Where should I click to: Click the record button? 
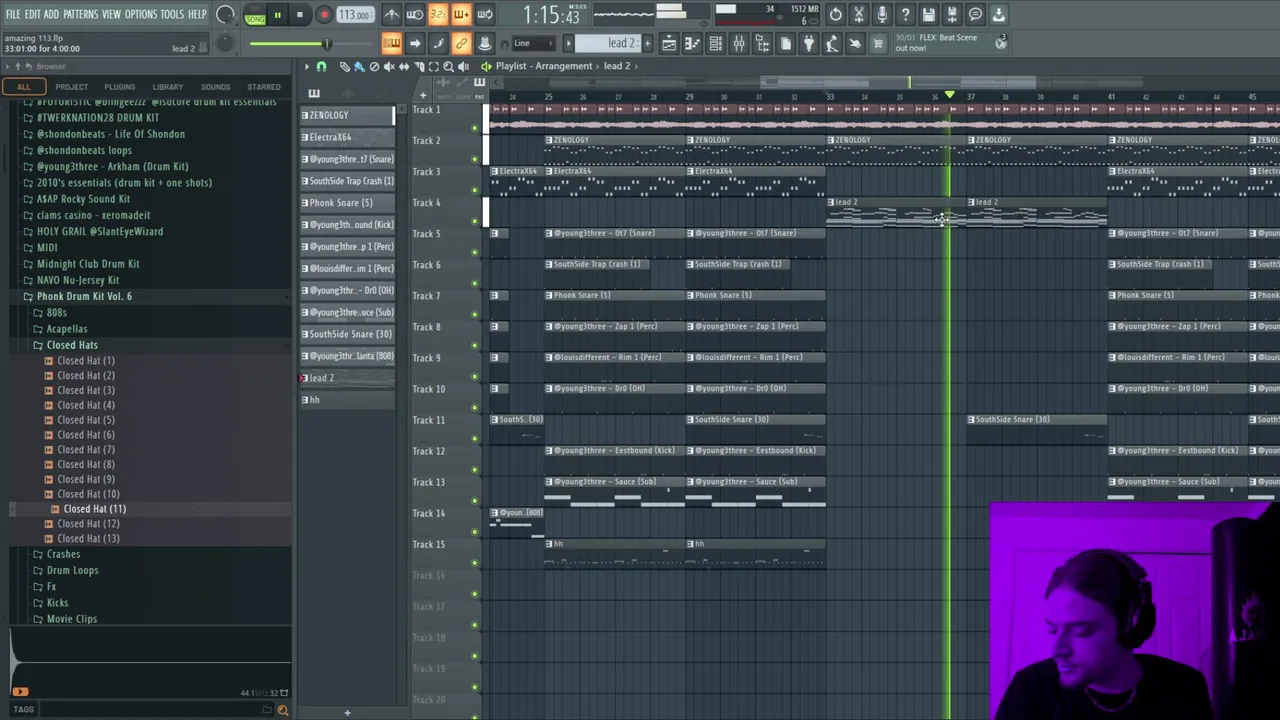click(x=324, y=15)
